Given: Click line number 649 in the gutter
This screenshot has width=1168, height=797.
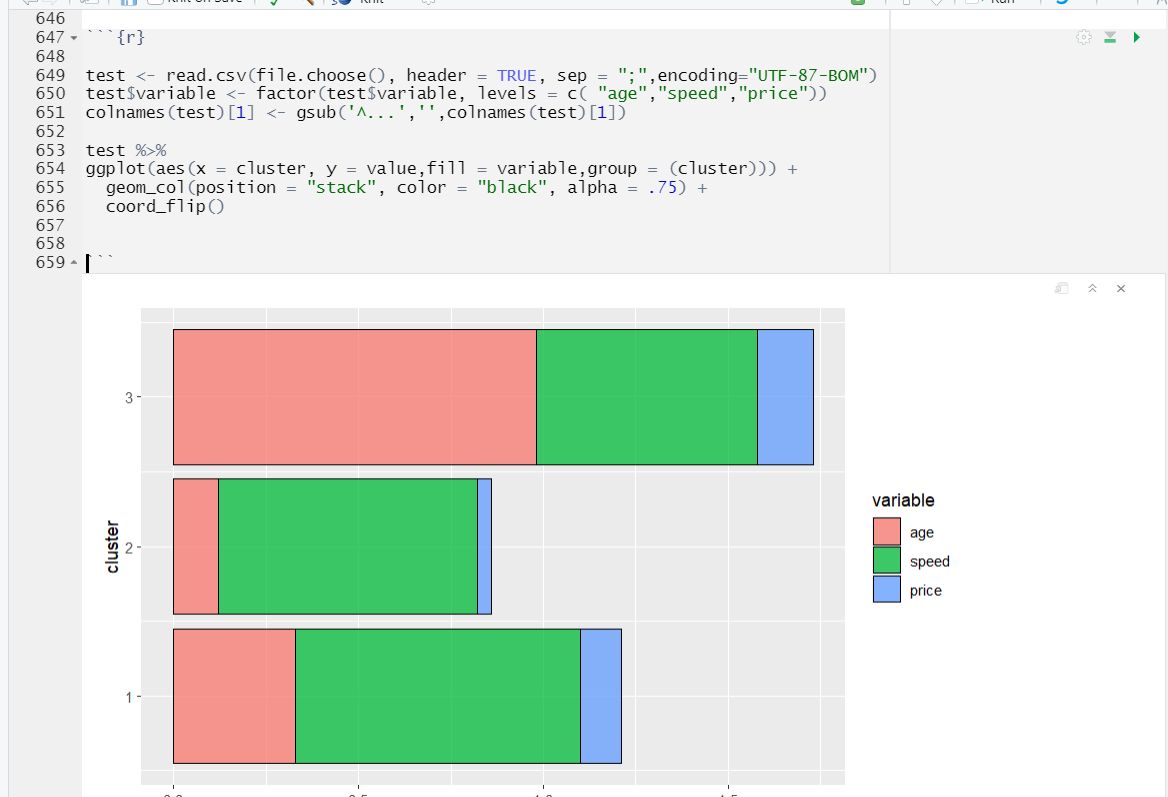Looking at the screenshot, I should tap(50, 75).
